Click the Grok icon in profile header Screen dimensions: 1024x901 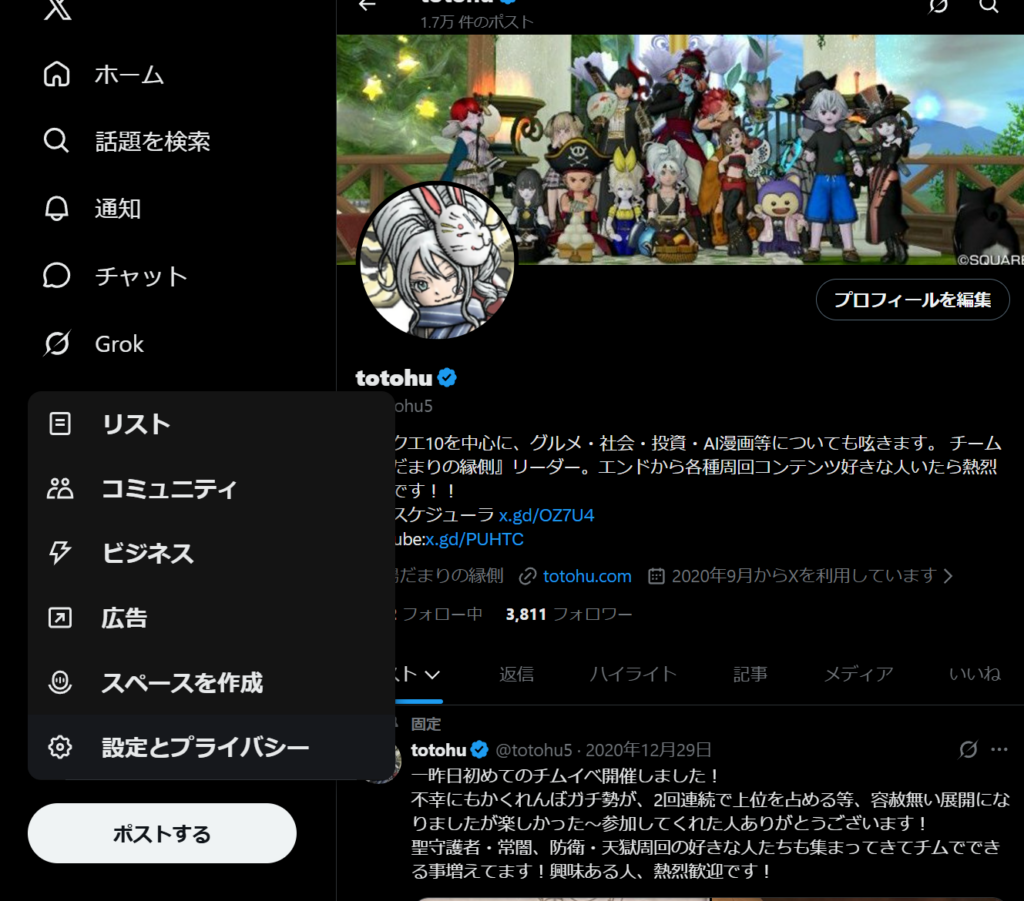938,7
